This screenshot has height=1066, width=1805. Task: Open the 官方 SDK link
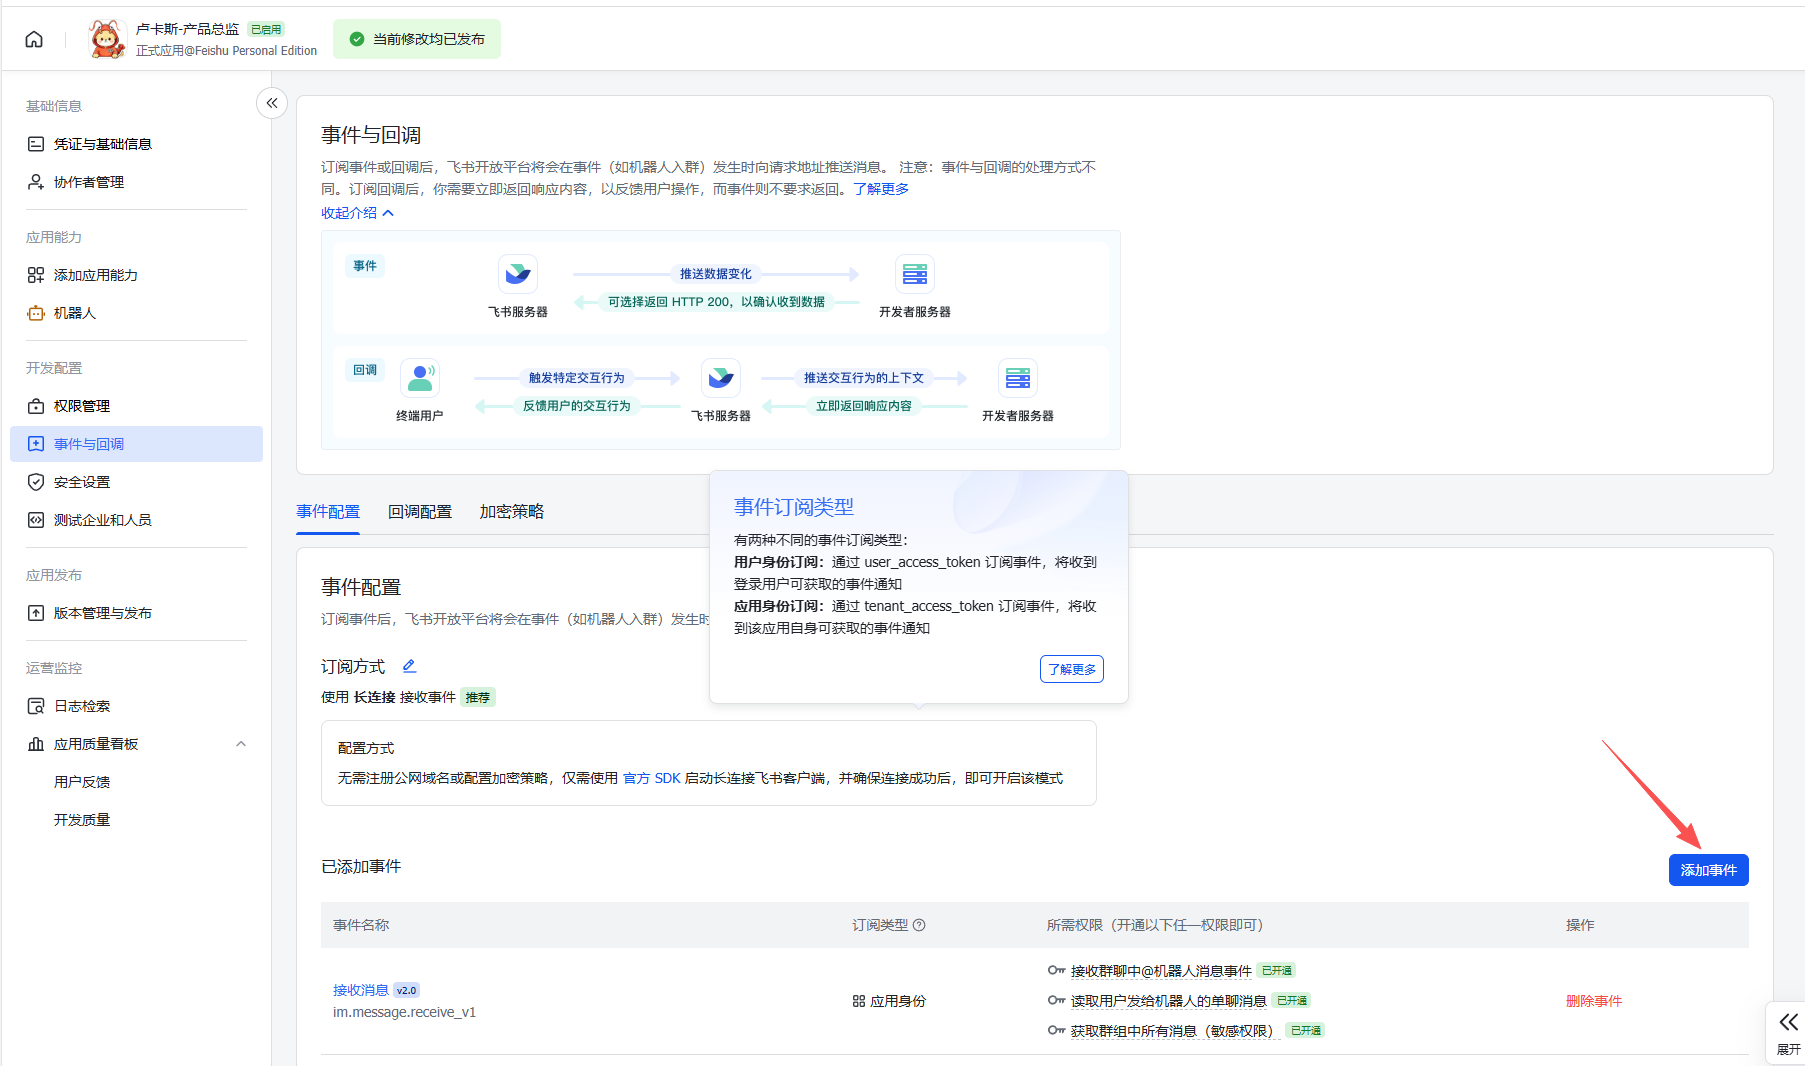(651, 778)
